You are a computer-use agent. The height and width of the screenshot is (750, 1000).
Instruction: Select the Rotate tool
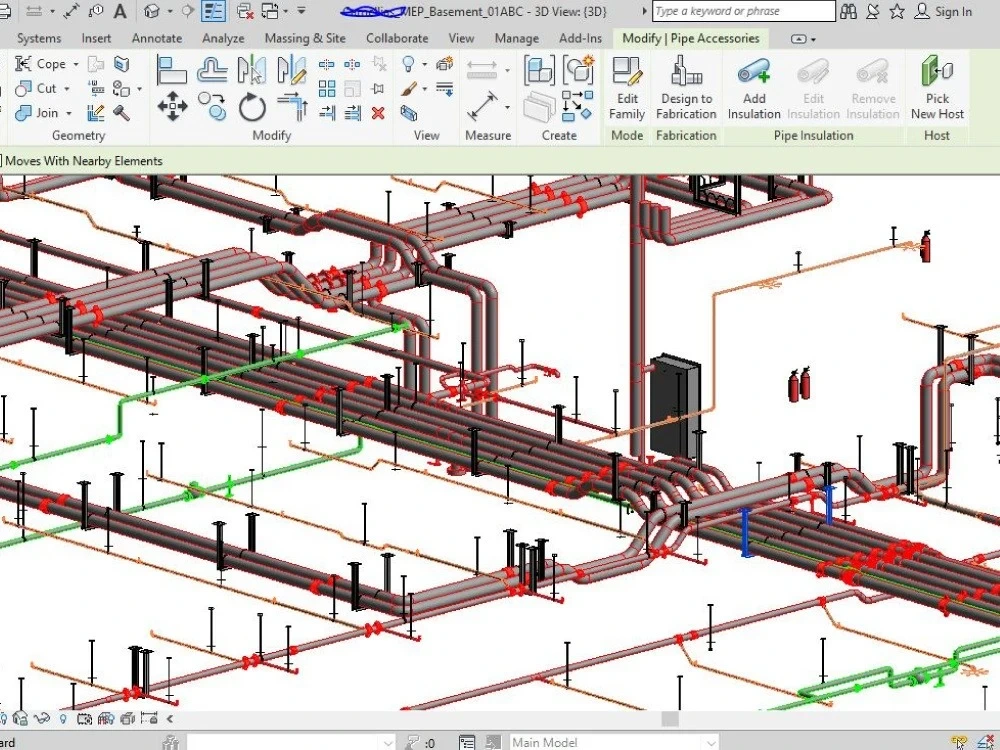(x=252, y=107)
